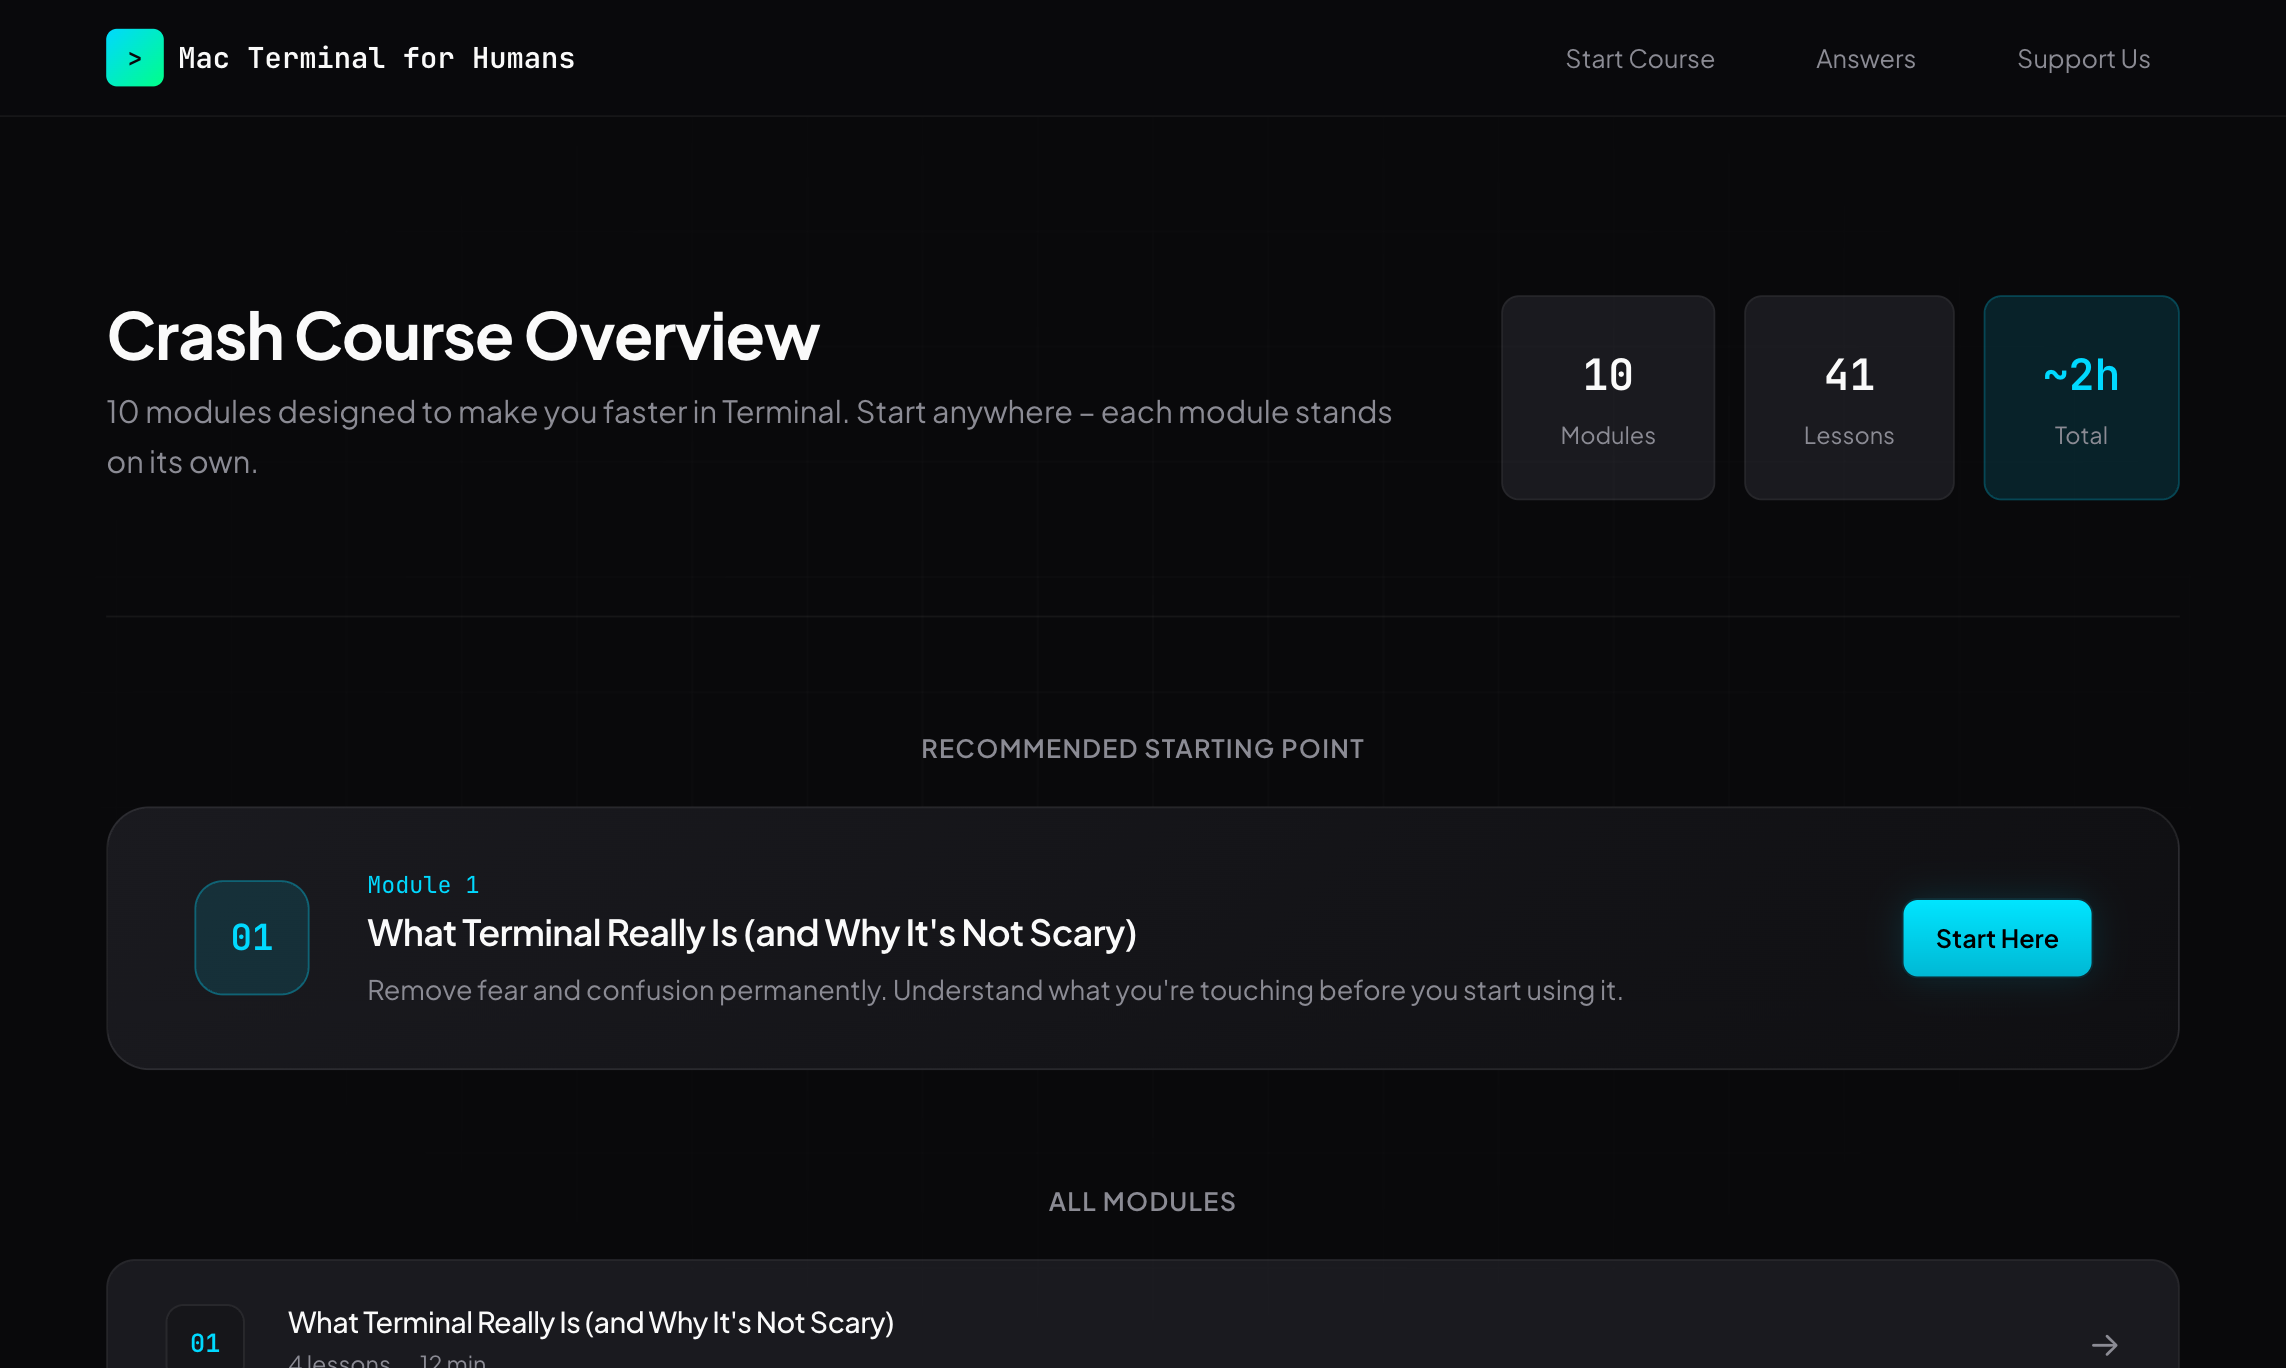The image size is (2286, 1368).
Task: Open the Start Course nav link
Action: (1639, 59)
